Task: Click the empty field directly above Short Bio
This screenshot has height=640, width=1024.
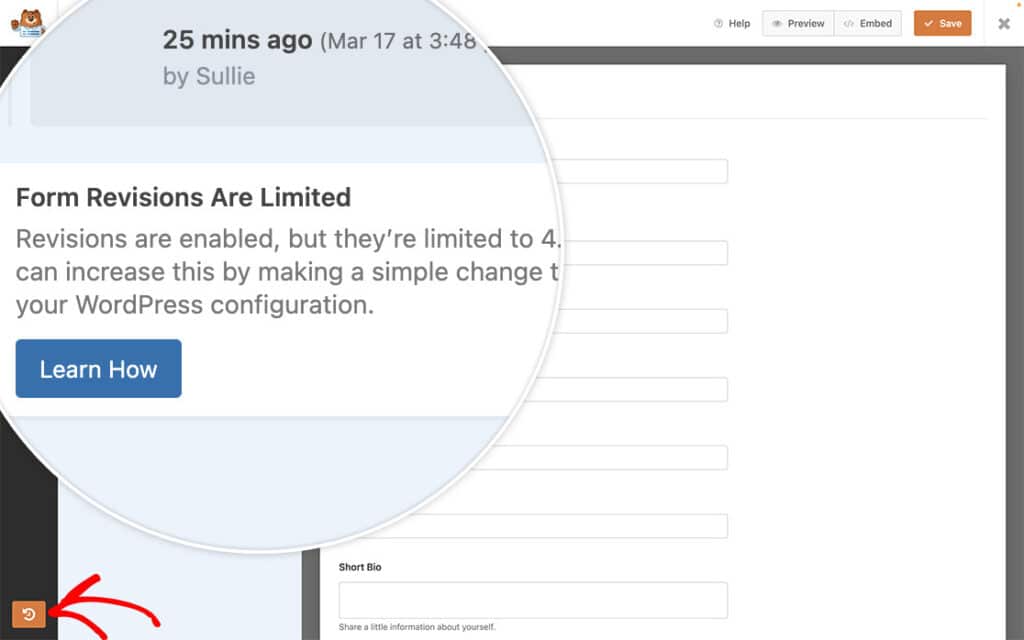Action: tap(533, 525)
